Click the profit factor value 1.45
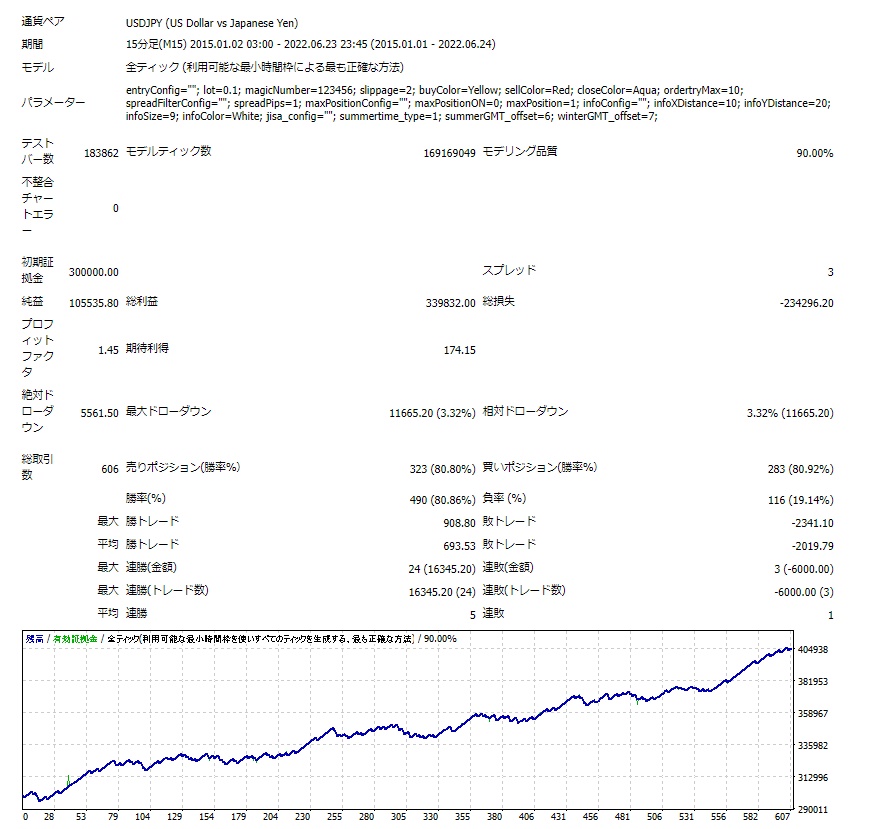The height and width of the screenshot is (829, 878). (108, 350)
